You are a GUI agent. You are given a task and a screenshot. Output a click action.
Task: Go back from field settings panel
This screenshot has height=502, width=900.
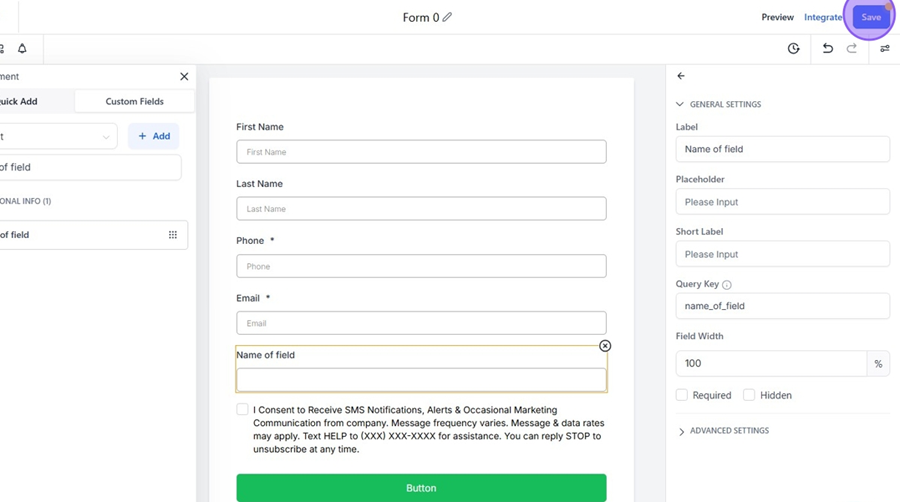[681, 76]
